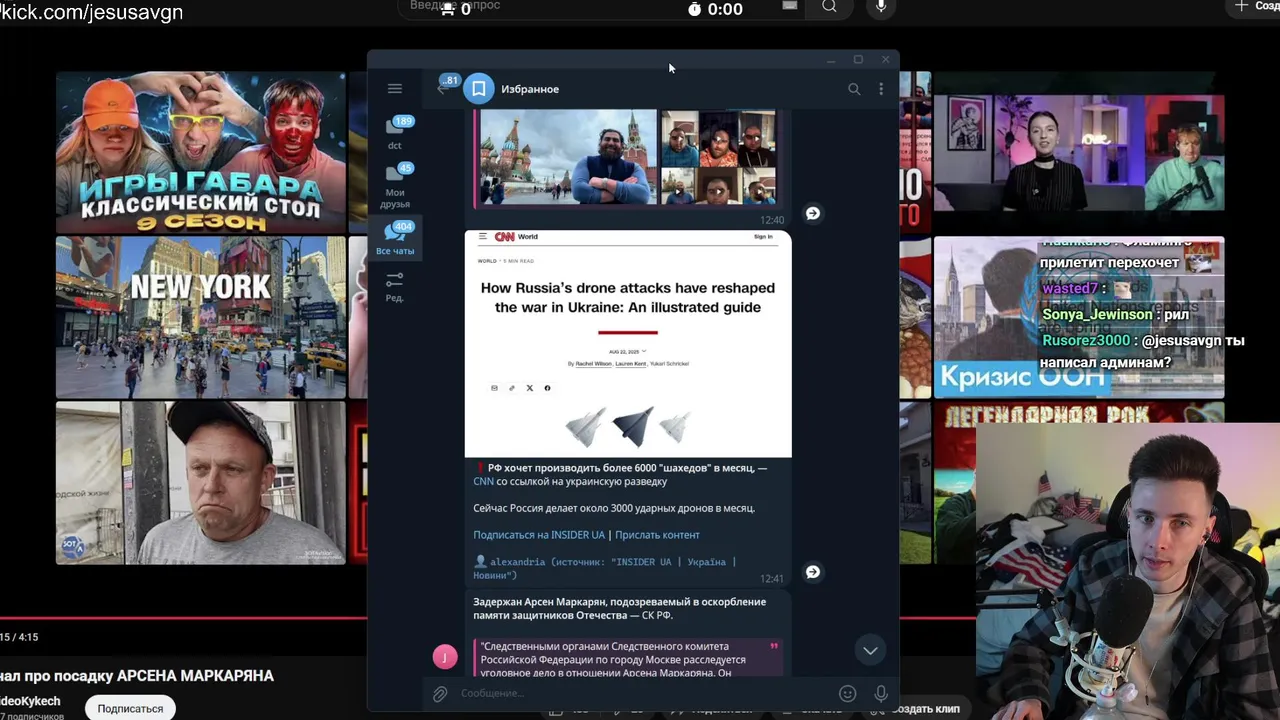The image size is (1280, 720).
Task: Forward the Moscow photo message
Action: pyautogui.click(x=813, y=213)
